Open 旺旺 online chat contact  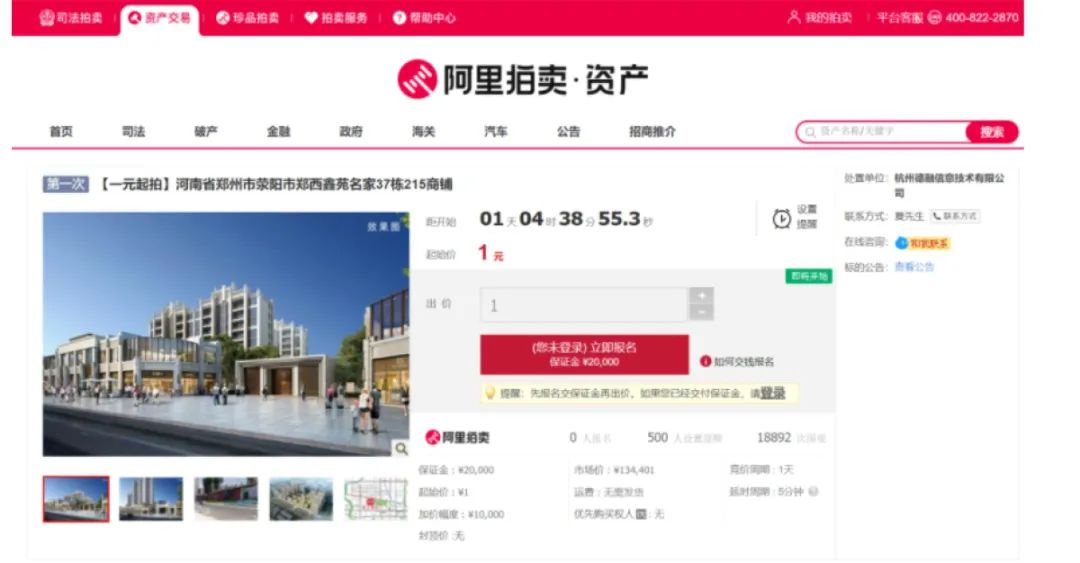pos(921,243)
